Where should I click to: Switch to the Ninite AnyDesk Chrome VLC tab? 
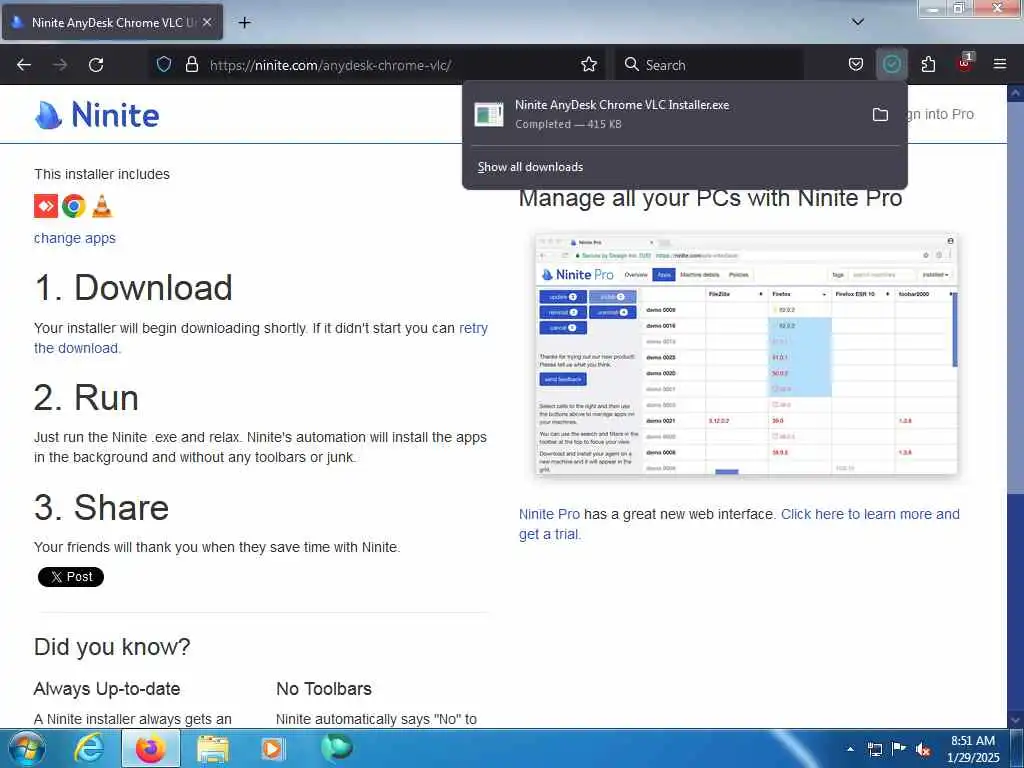112,22
